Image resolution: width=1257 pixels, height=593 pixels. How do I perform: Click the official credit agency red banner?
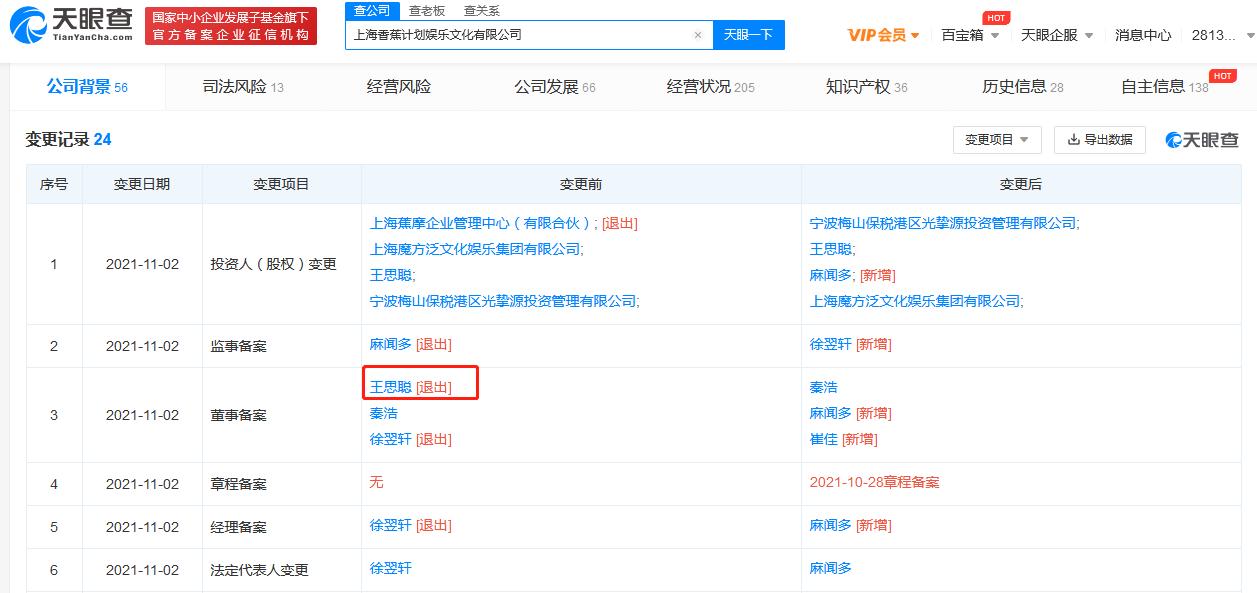pyautogui.click(x=231, y=26)
